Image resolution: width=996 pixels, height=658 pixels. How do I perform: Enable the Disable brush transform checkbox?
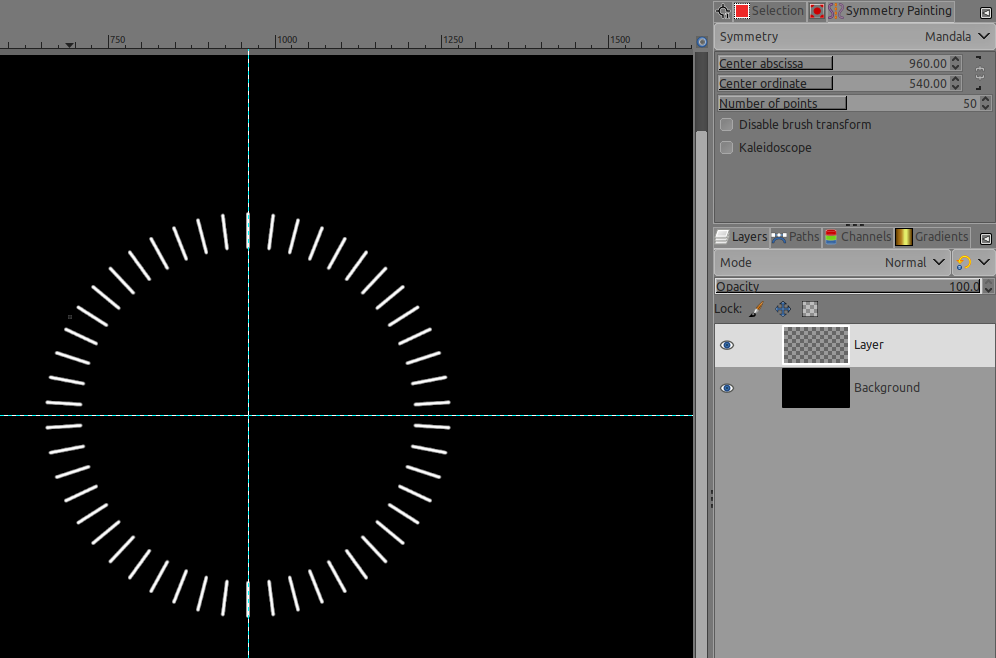pos(727,125)
